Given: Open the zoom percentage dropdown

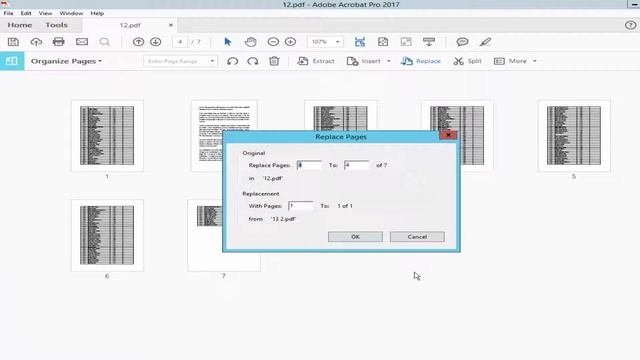Looking at the screenshot, I should (x=338, y=42).
